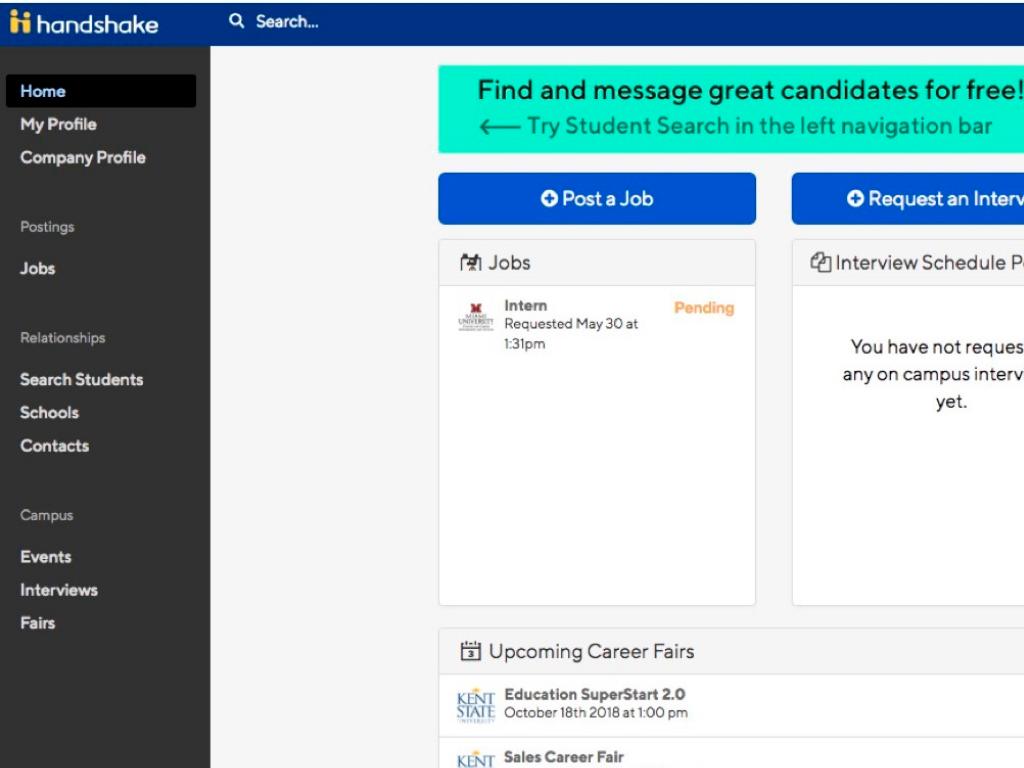This screenshot has width=1024, height=768.
Task: Type in the top Search field
Action: click(x=400, y=21)
